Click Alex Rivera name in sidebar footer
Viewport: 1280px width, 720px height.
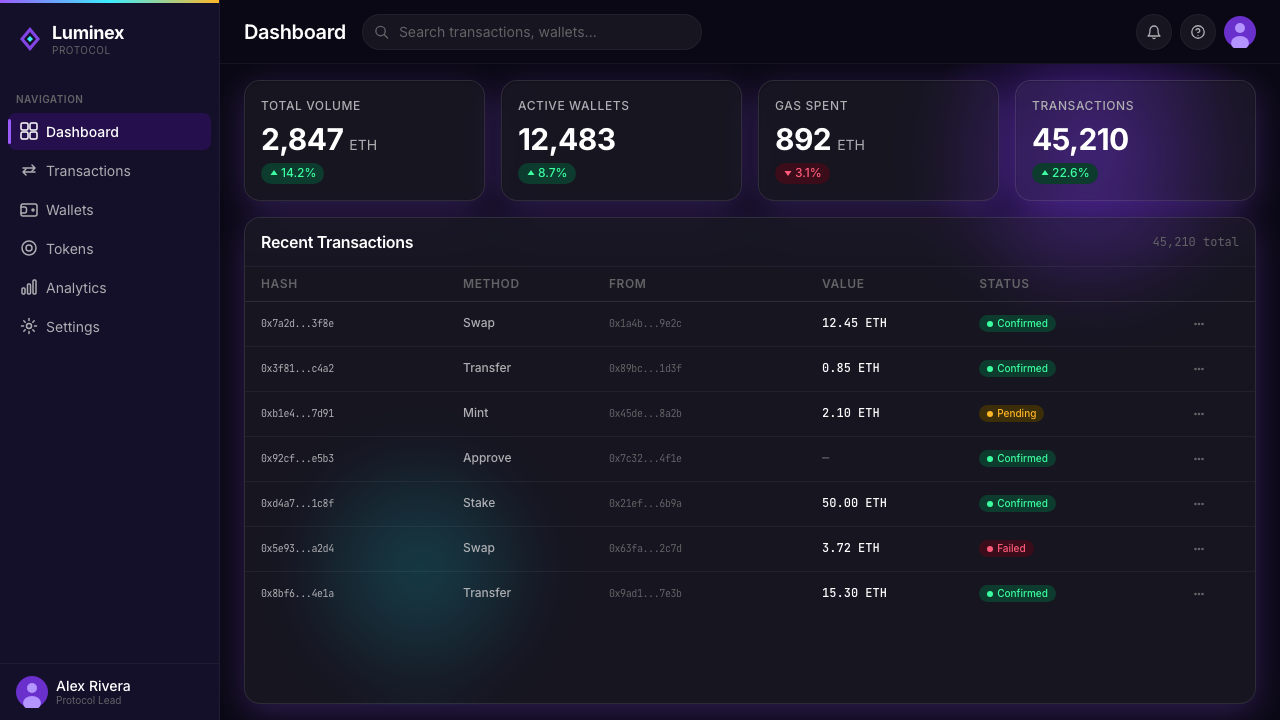pos(93,686)
